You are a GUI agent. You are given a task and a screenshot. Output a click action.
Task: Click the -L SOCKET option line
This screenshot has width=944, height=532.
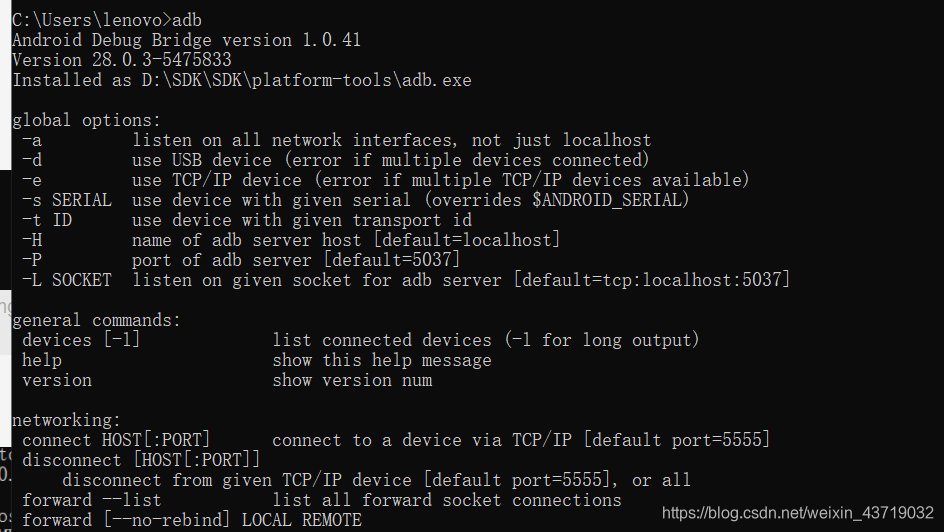click(x=406, y=279)
